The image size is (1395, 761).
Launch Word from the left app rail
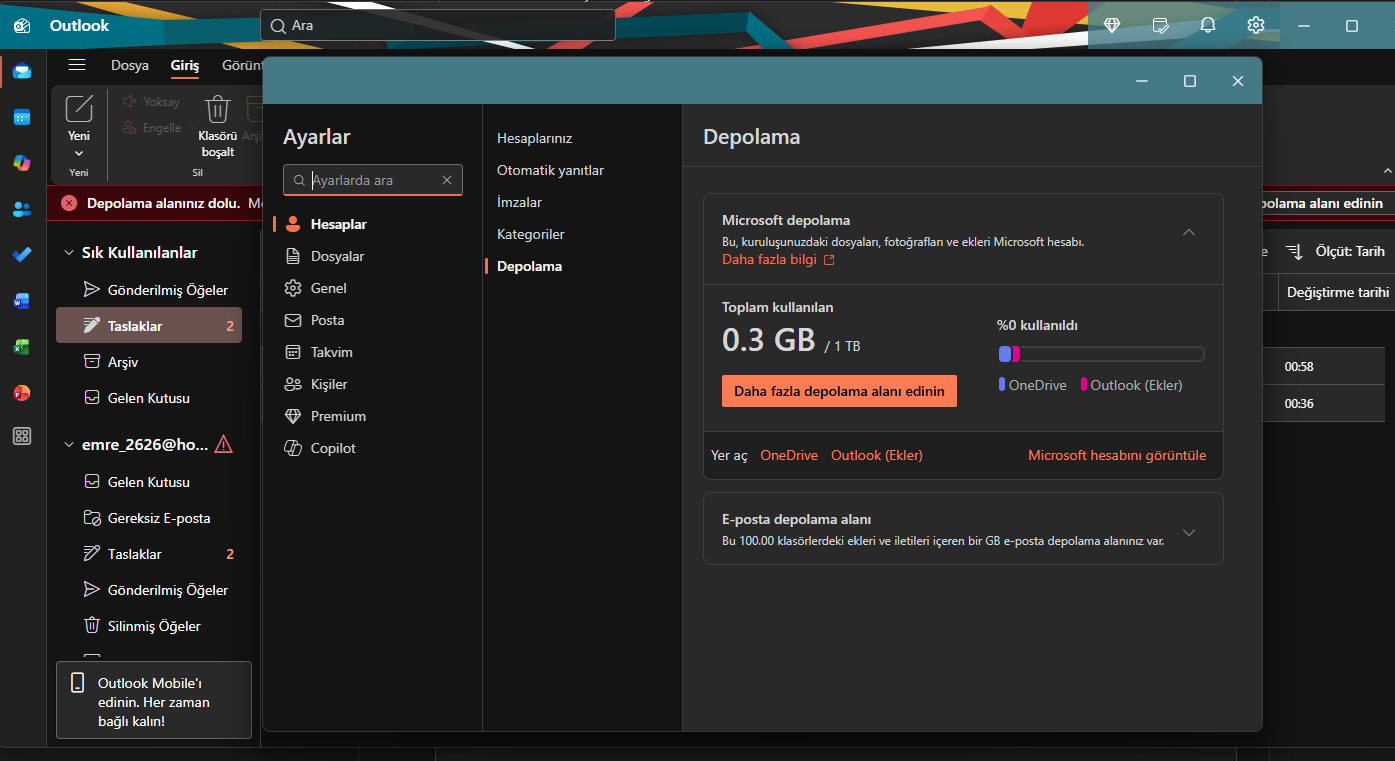click(x=22, y=301)
